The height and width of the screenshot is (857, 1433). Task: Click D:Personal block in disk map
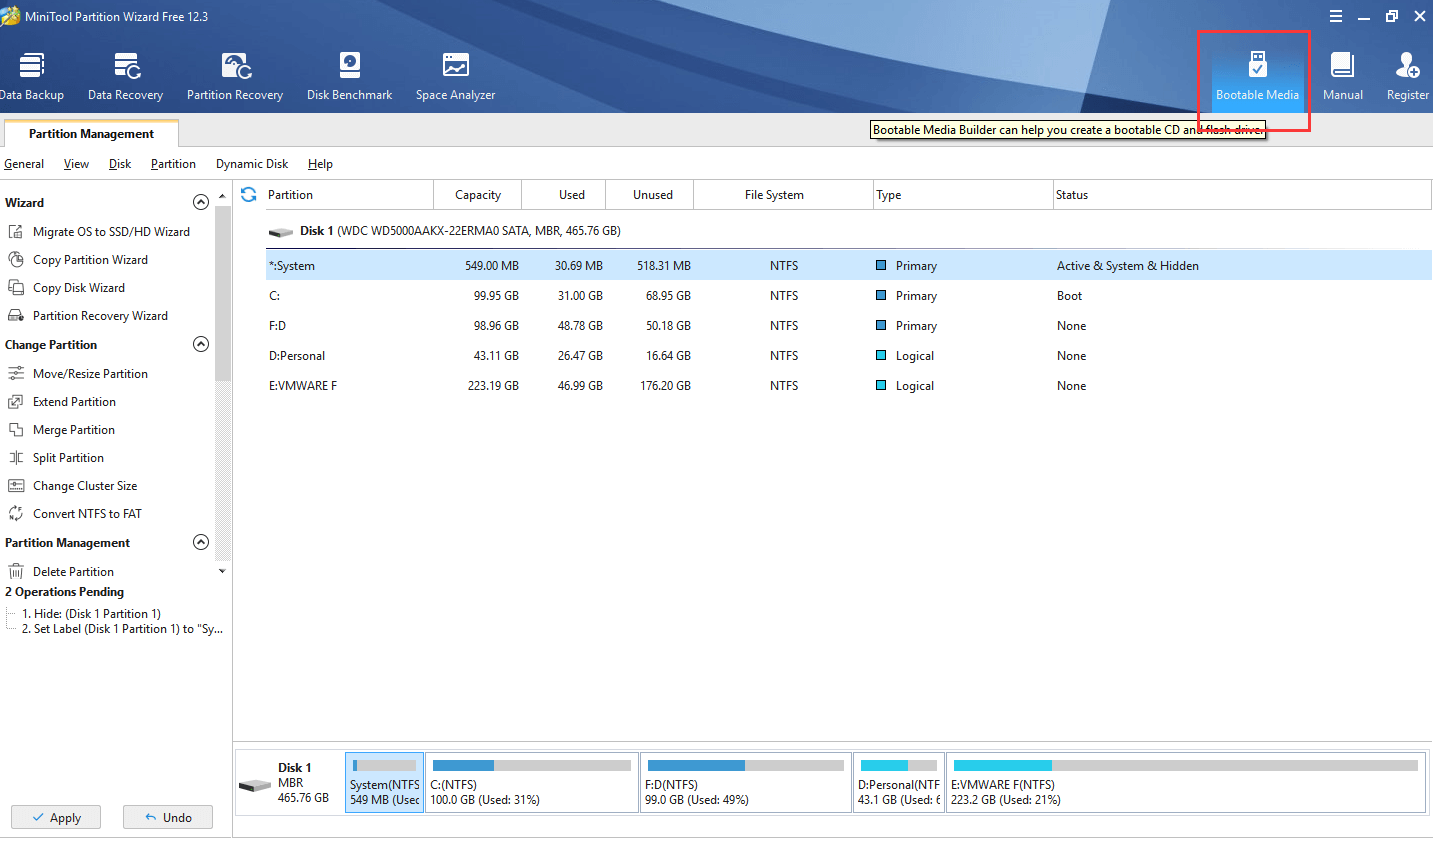(x=899, y=782)
